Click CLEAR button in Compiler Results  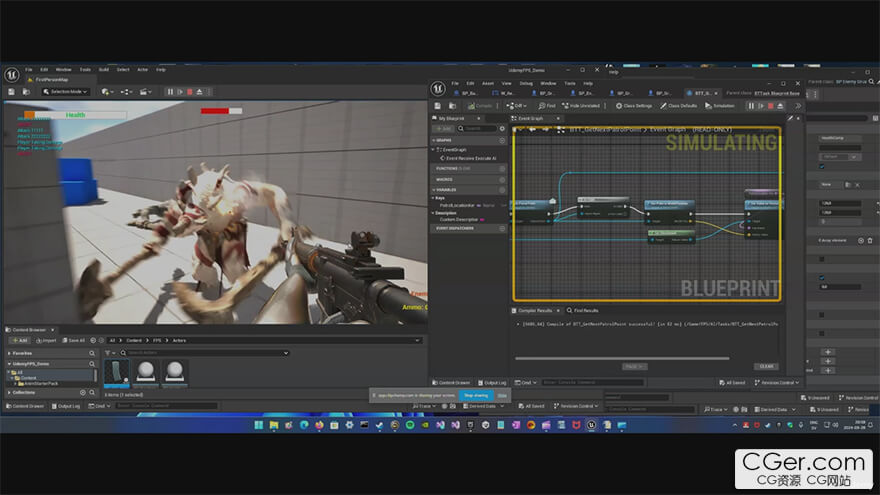tap(766, 366)
